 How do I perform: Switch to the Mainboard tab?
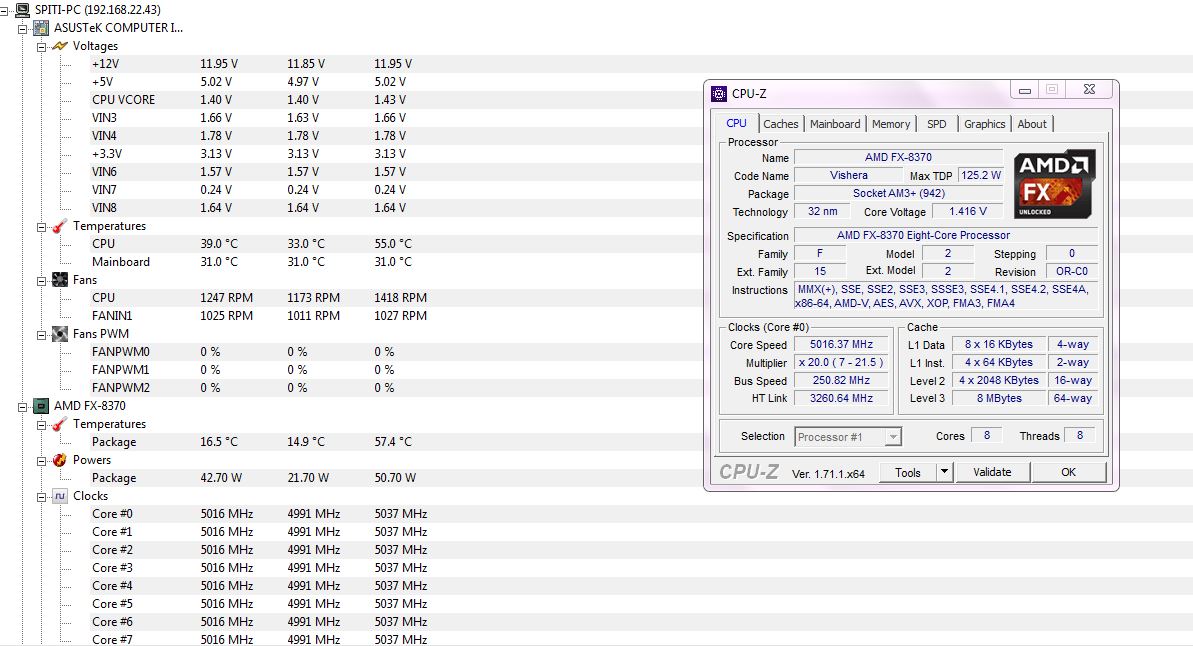point(835,124)
